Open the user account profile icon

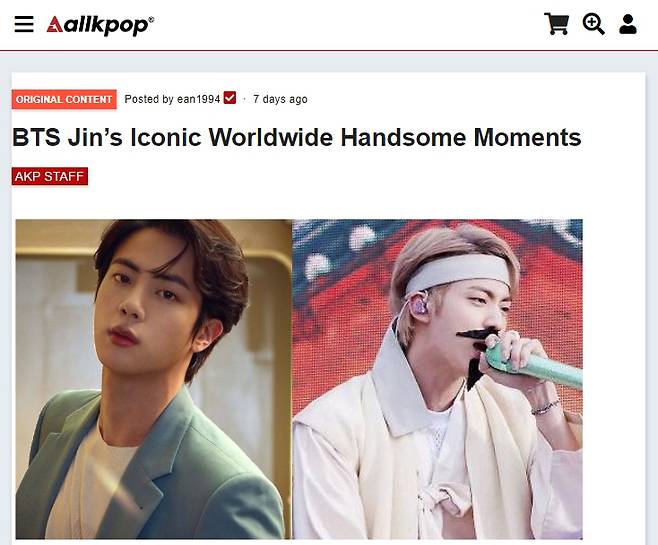pyautogui.click(x=628, y=24)
